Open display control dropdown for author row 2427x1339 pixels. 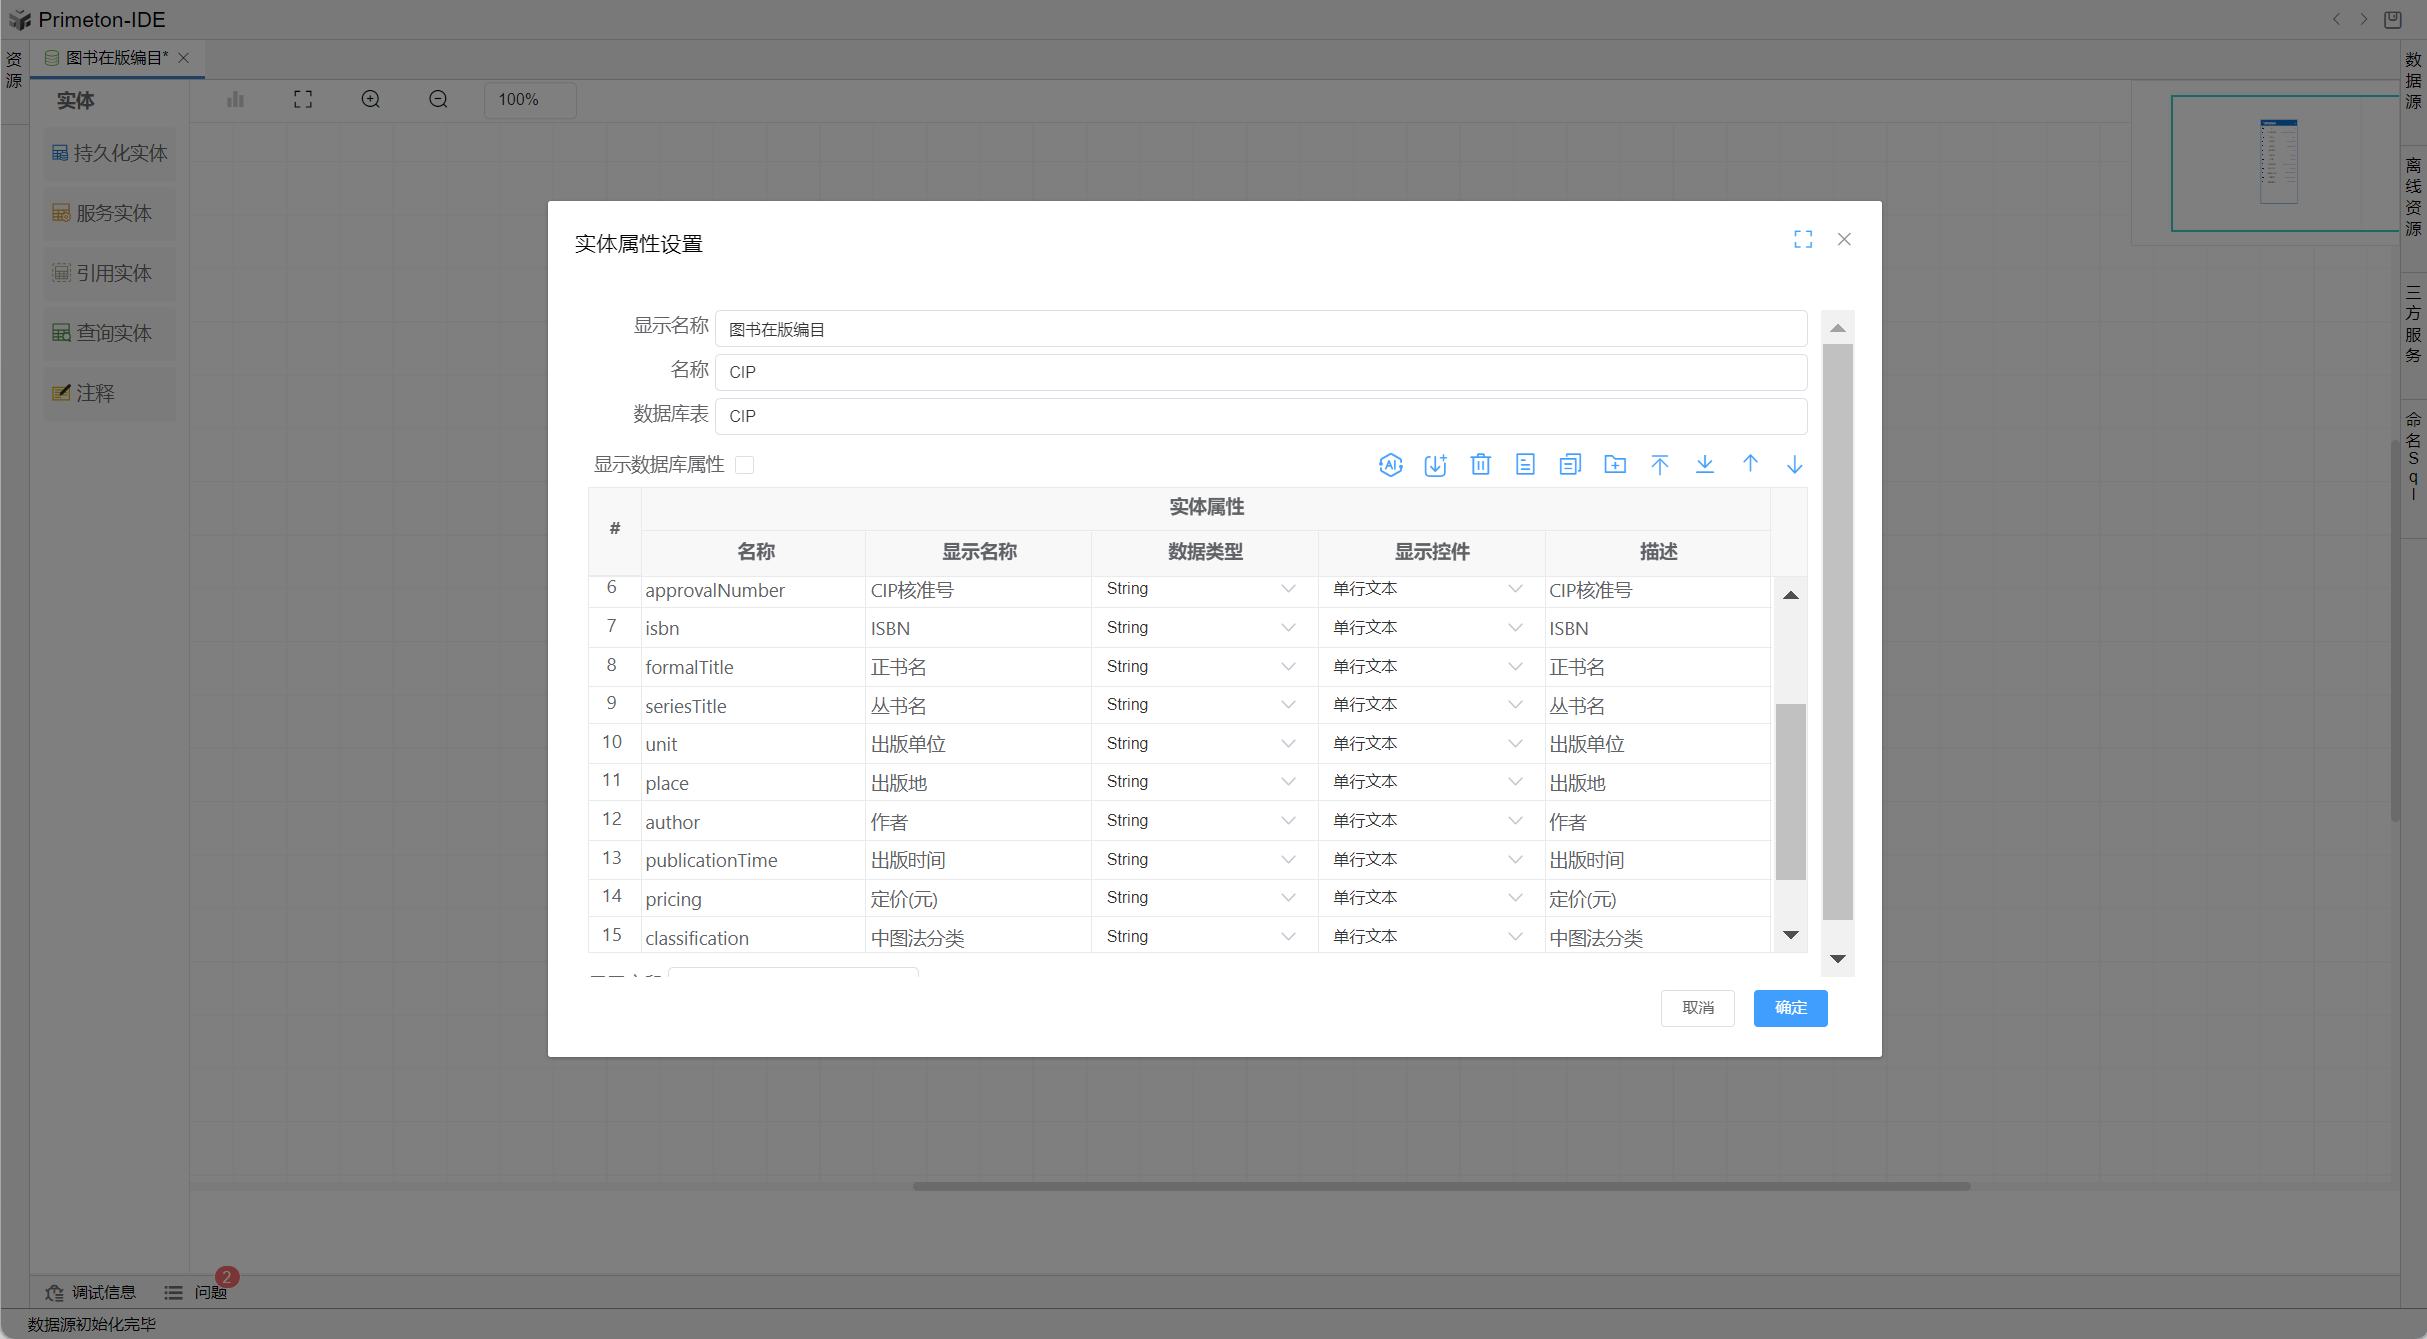coord(1514,821)
